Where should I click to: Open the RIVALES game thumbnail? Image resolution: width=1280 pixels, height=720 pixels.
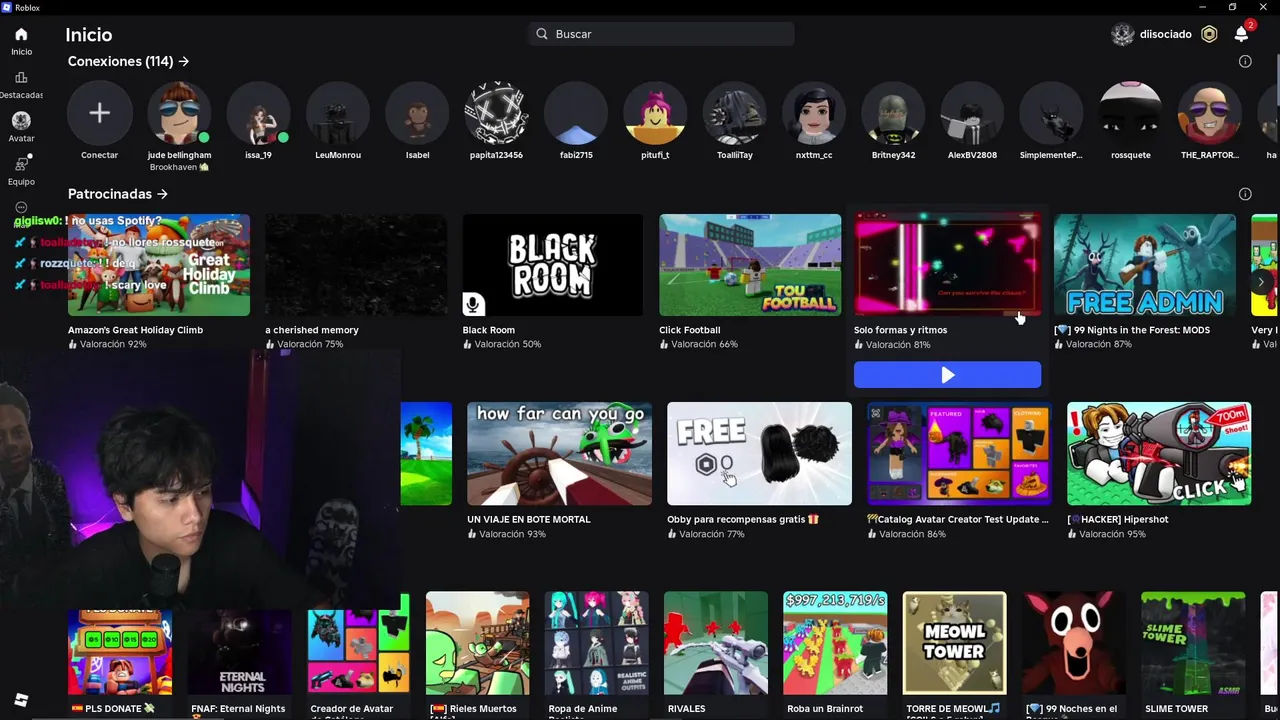pos(716,643)
